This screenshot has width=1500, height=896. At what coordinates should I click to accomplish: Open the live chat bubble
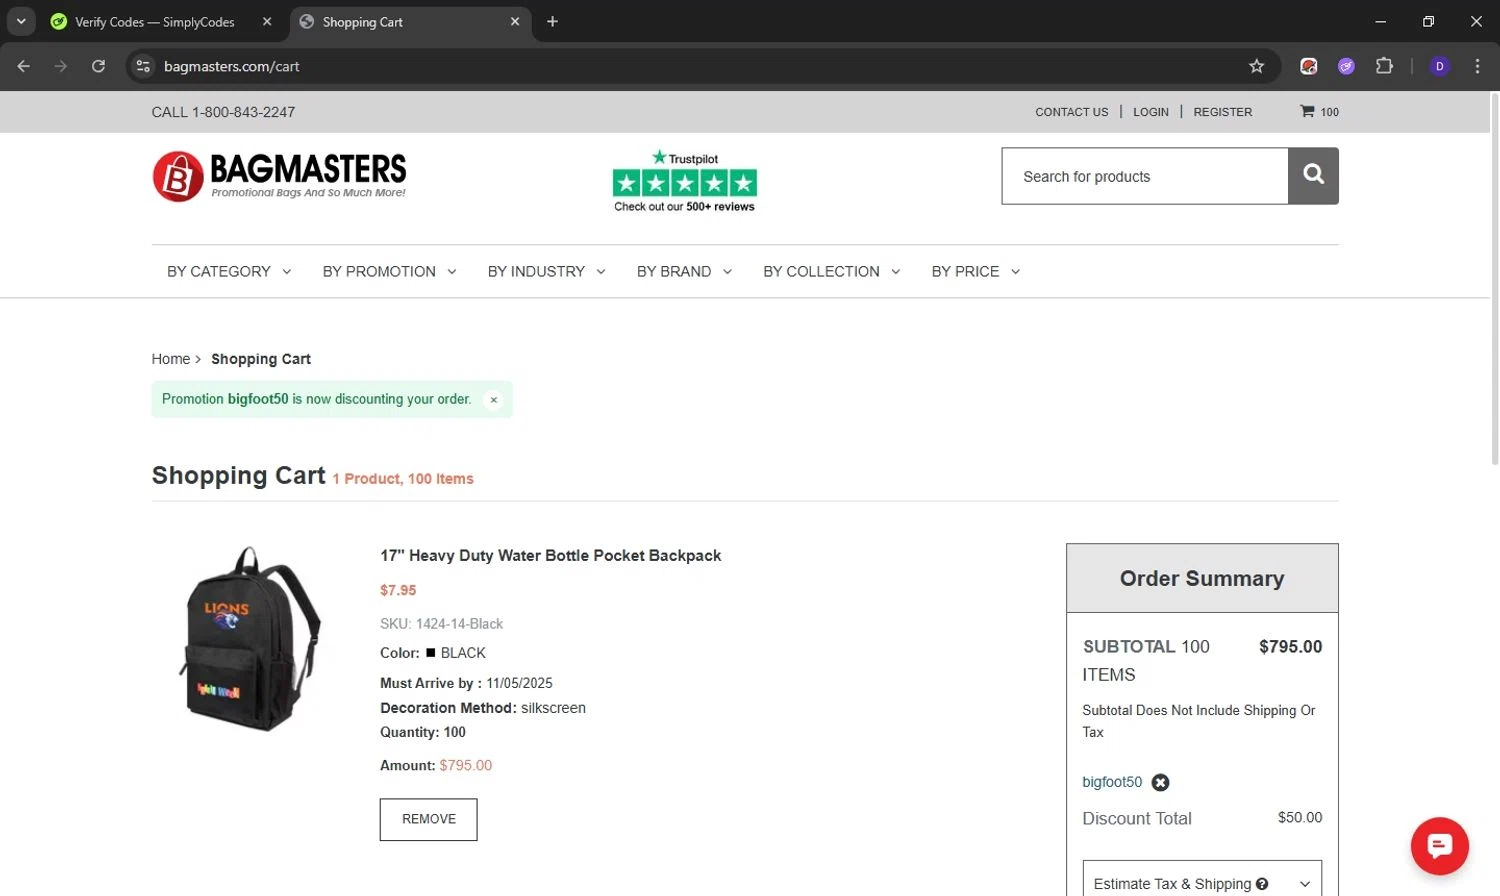(1439, 846)
